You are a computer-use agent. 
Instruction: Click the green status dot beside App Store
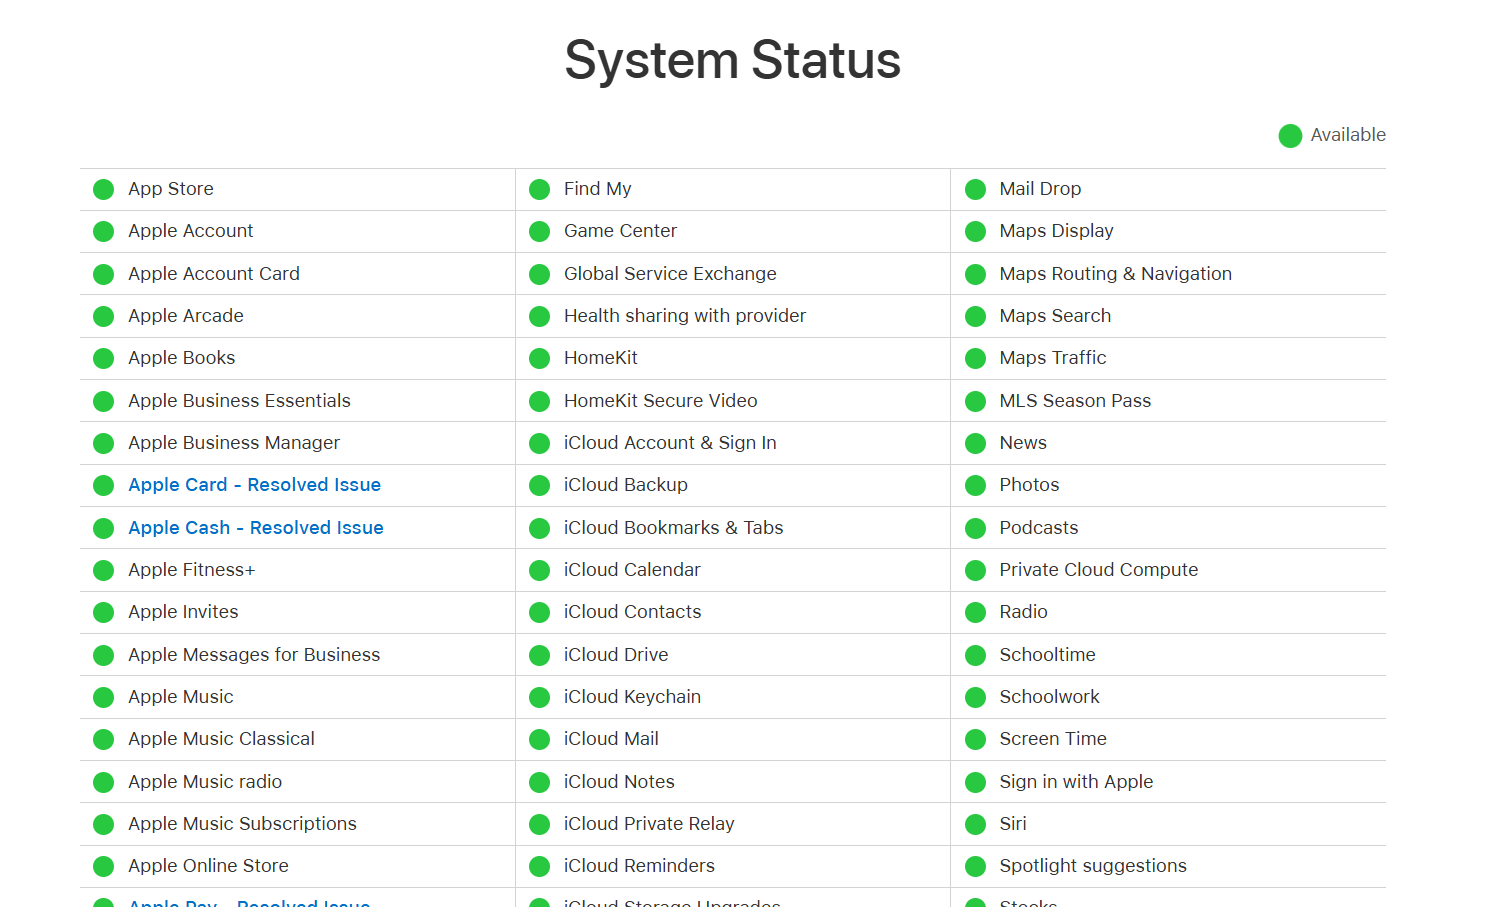coord(103,190)
